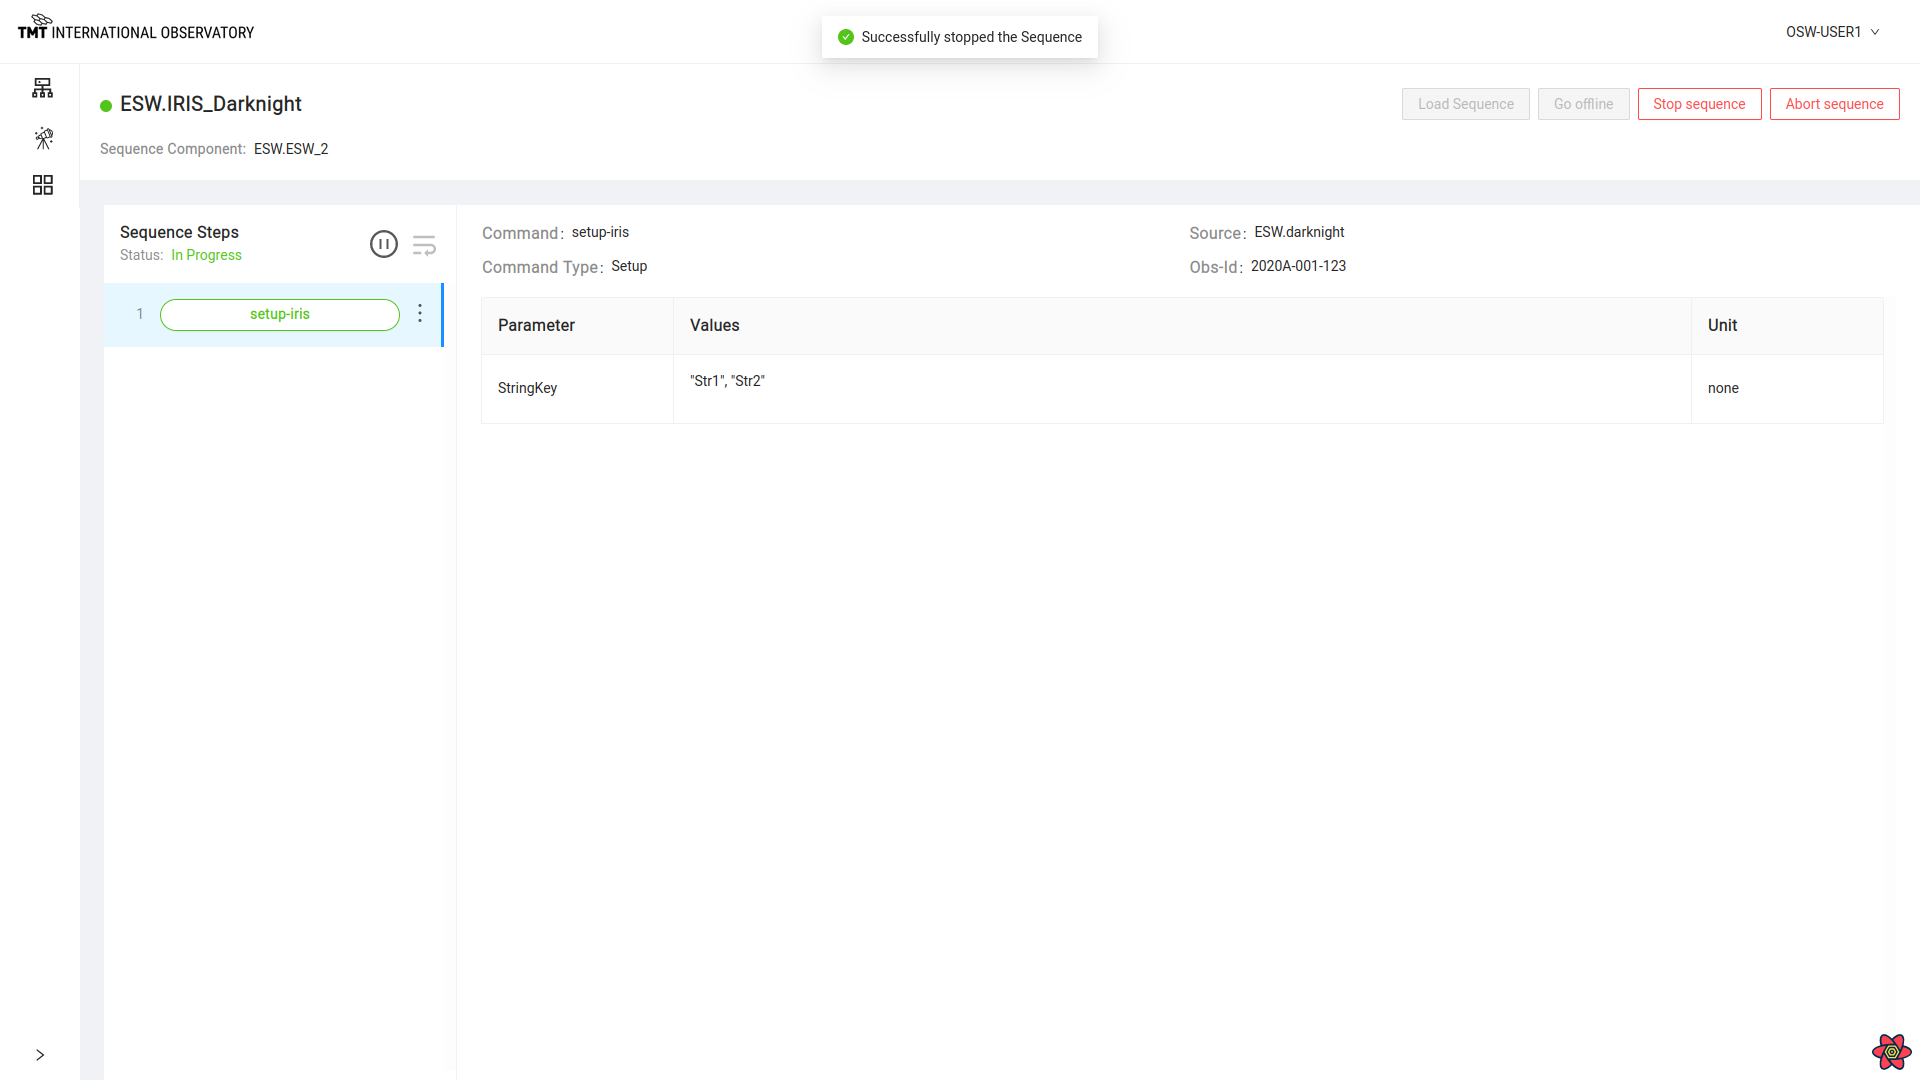
Task: Click the green status dot beside the sequencer name
Action: 106,106
